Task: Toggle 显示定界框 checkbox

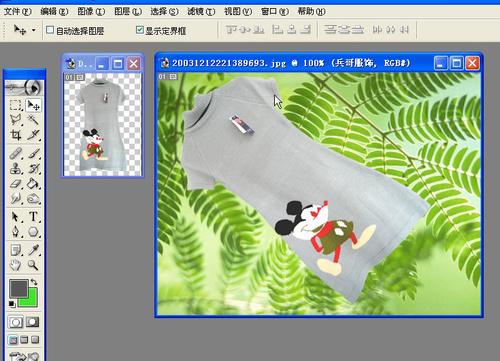Action: pos(140,30)
